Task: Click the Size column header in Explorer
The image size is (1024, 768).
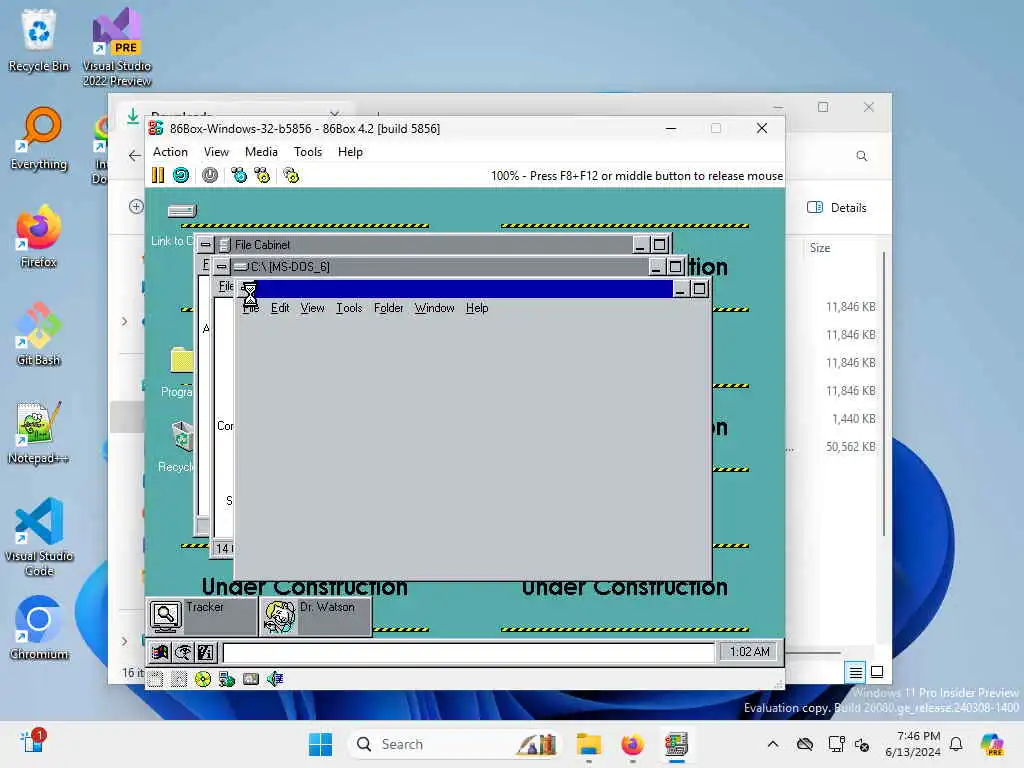Action: tap(820, 248)
